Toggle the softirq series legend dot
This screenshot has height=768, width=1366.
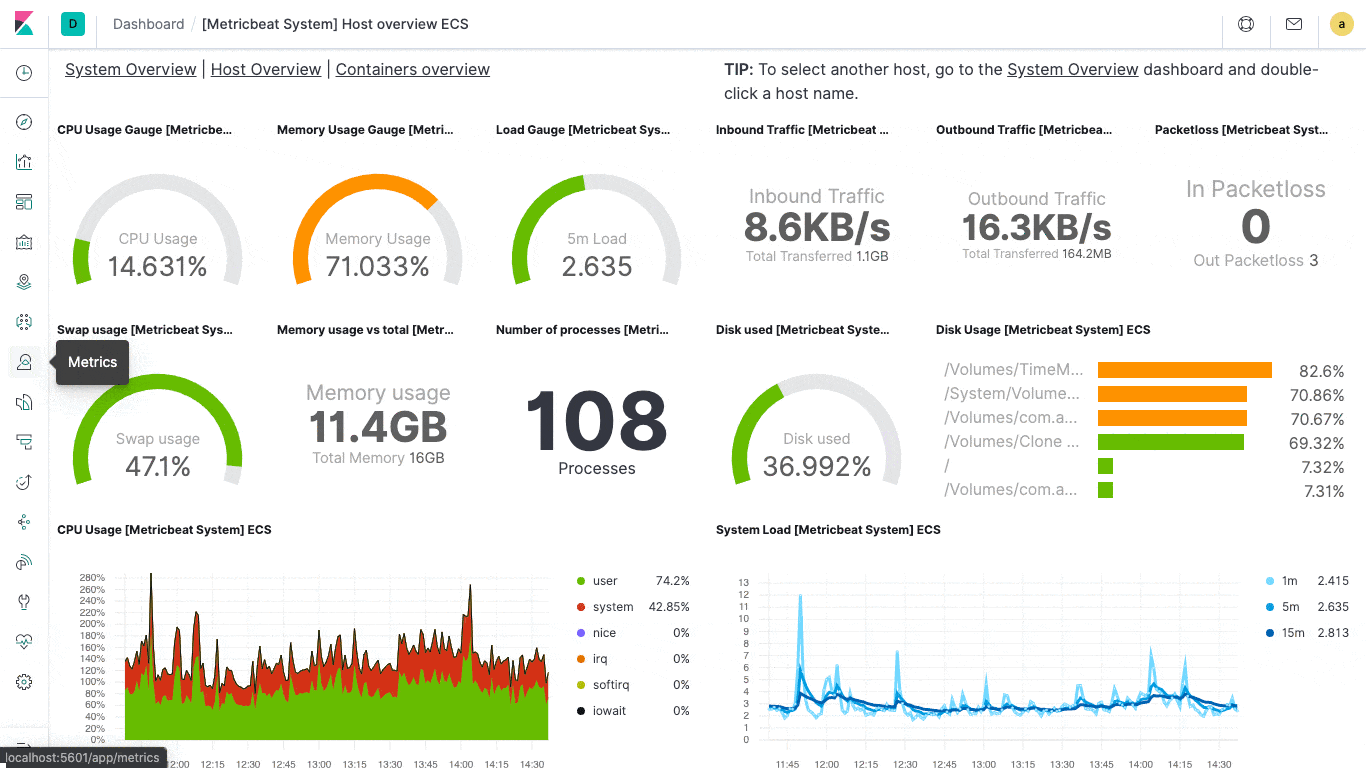pos(581,685)
